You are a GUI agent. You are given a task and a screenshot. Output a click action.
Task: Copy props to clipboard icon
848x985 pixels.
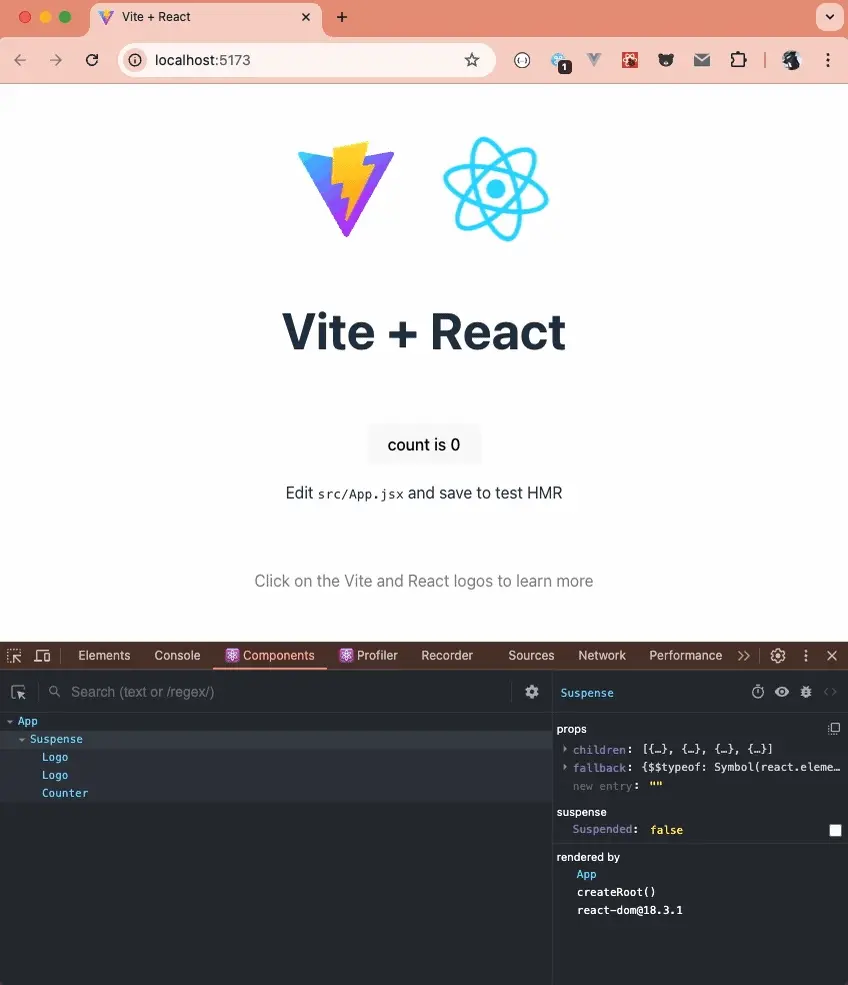click(x=834, y=729)
